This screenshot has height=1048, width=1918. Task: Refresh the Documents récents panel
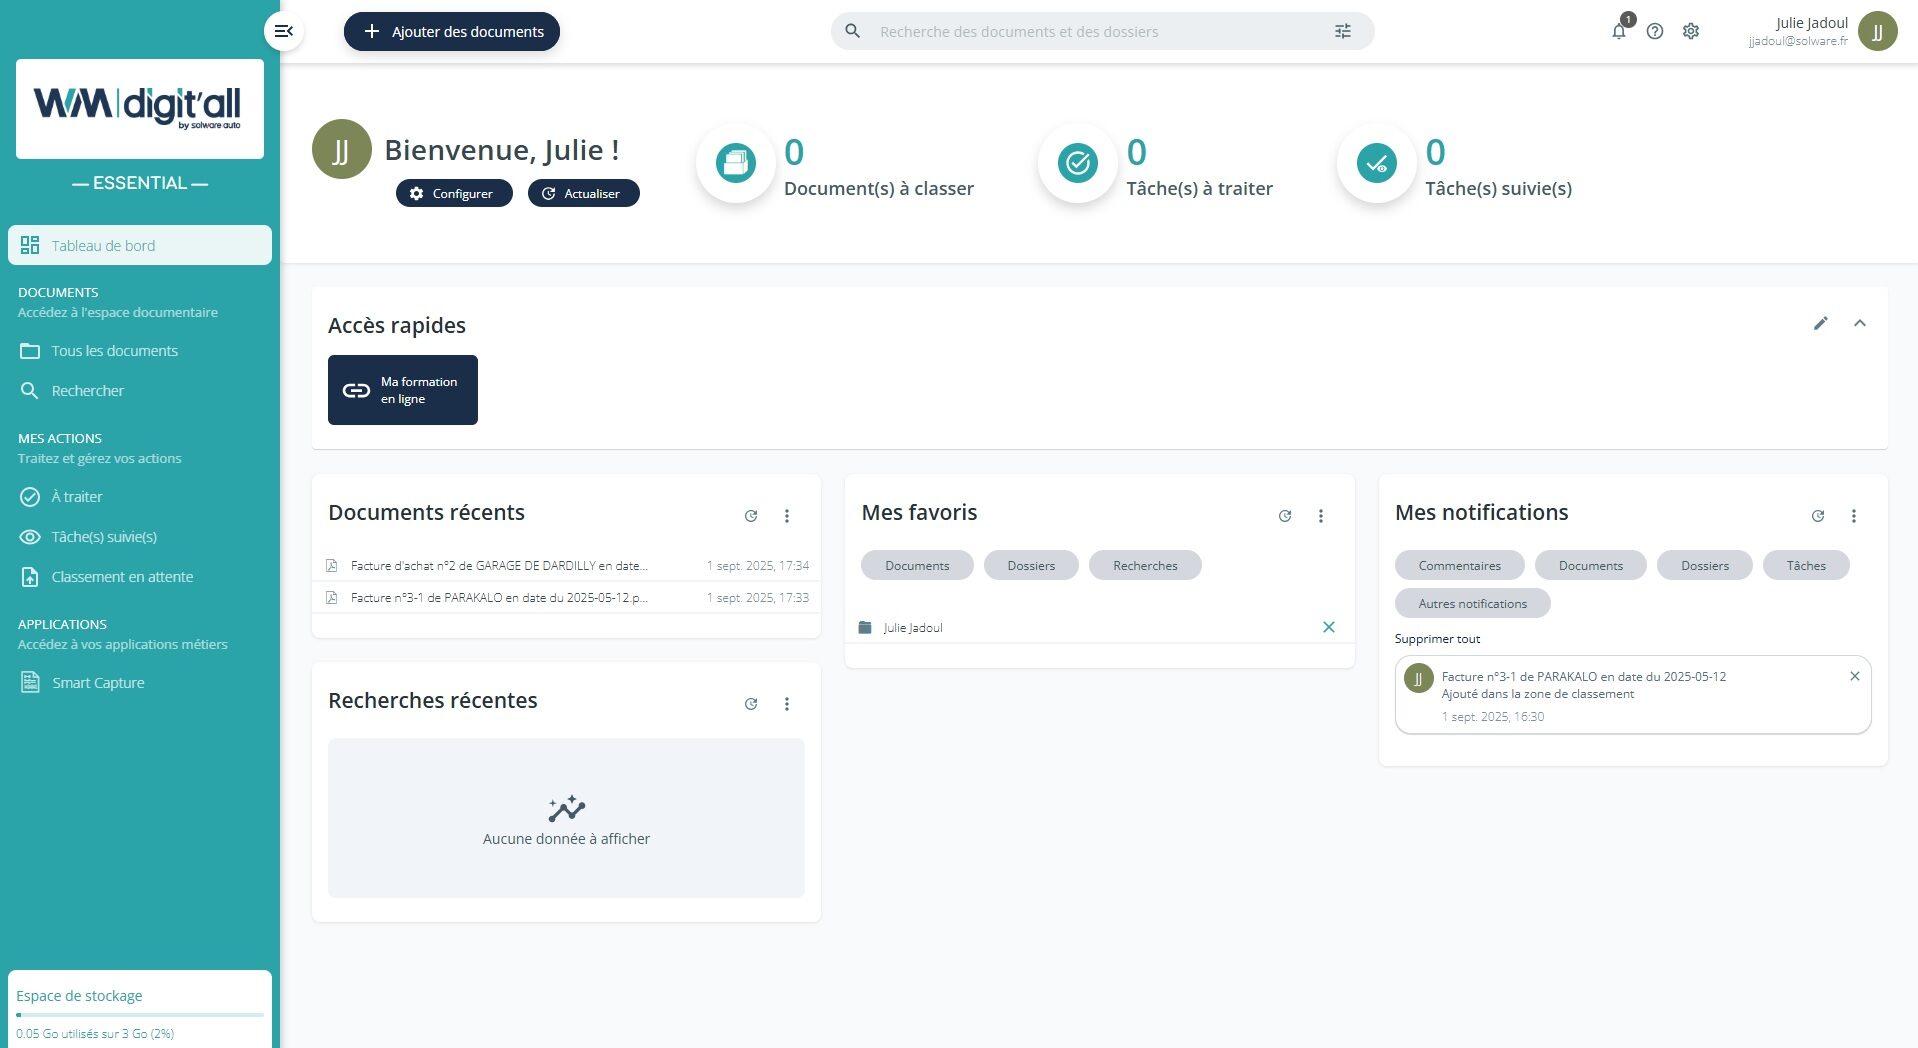(x=751, y=516)
